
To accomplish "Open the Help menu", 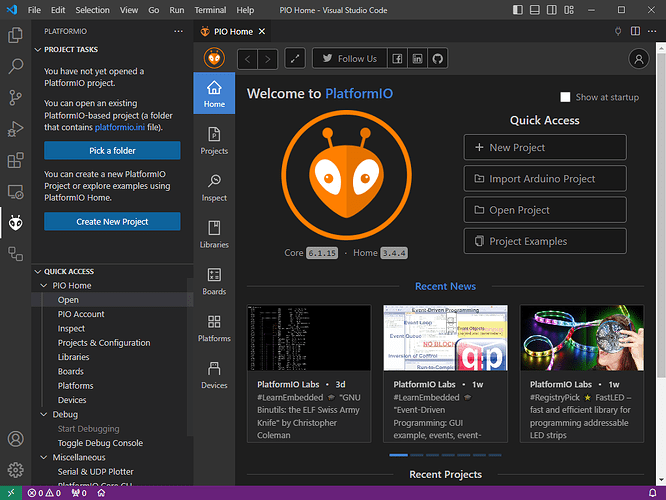I will click(245, 10).
